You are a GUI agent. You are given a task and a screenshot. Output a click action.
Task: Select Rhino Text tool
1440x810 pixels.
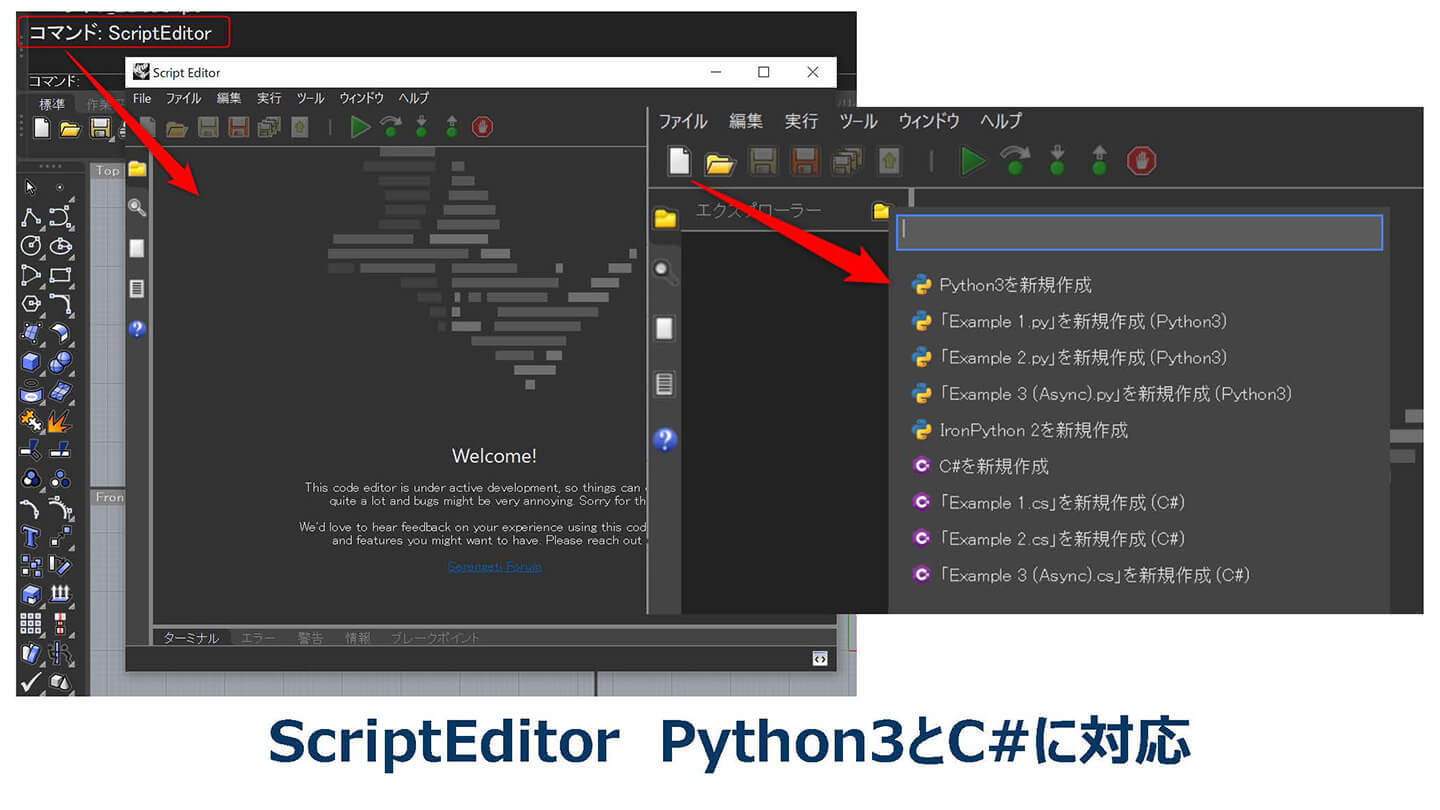pos(31,537)
